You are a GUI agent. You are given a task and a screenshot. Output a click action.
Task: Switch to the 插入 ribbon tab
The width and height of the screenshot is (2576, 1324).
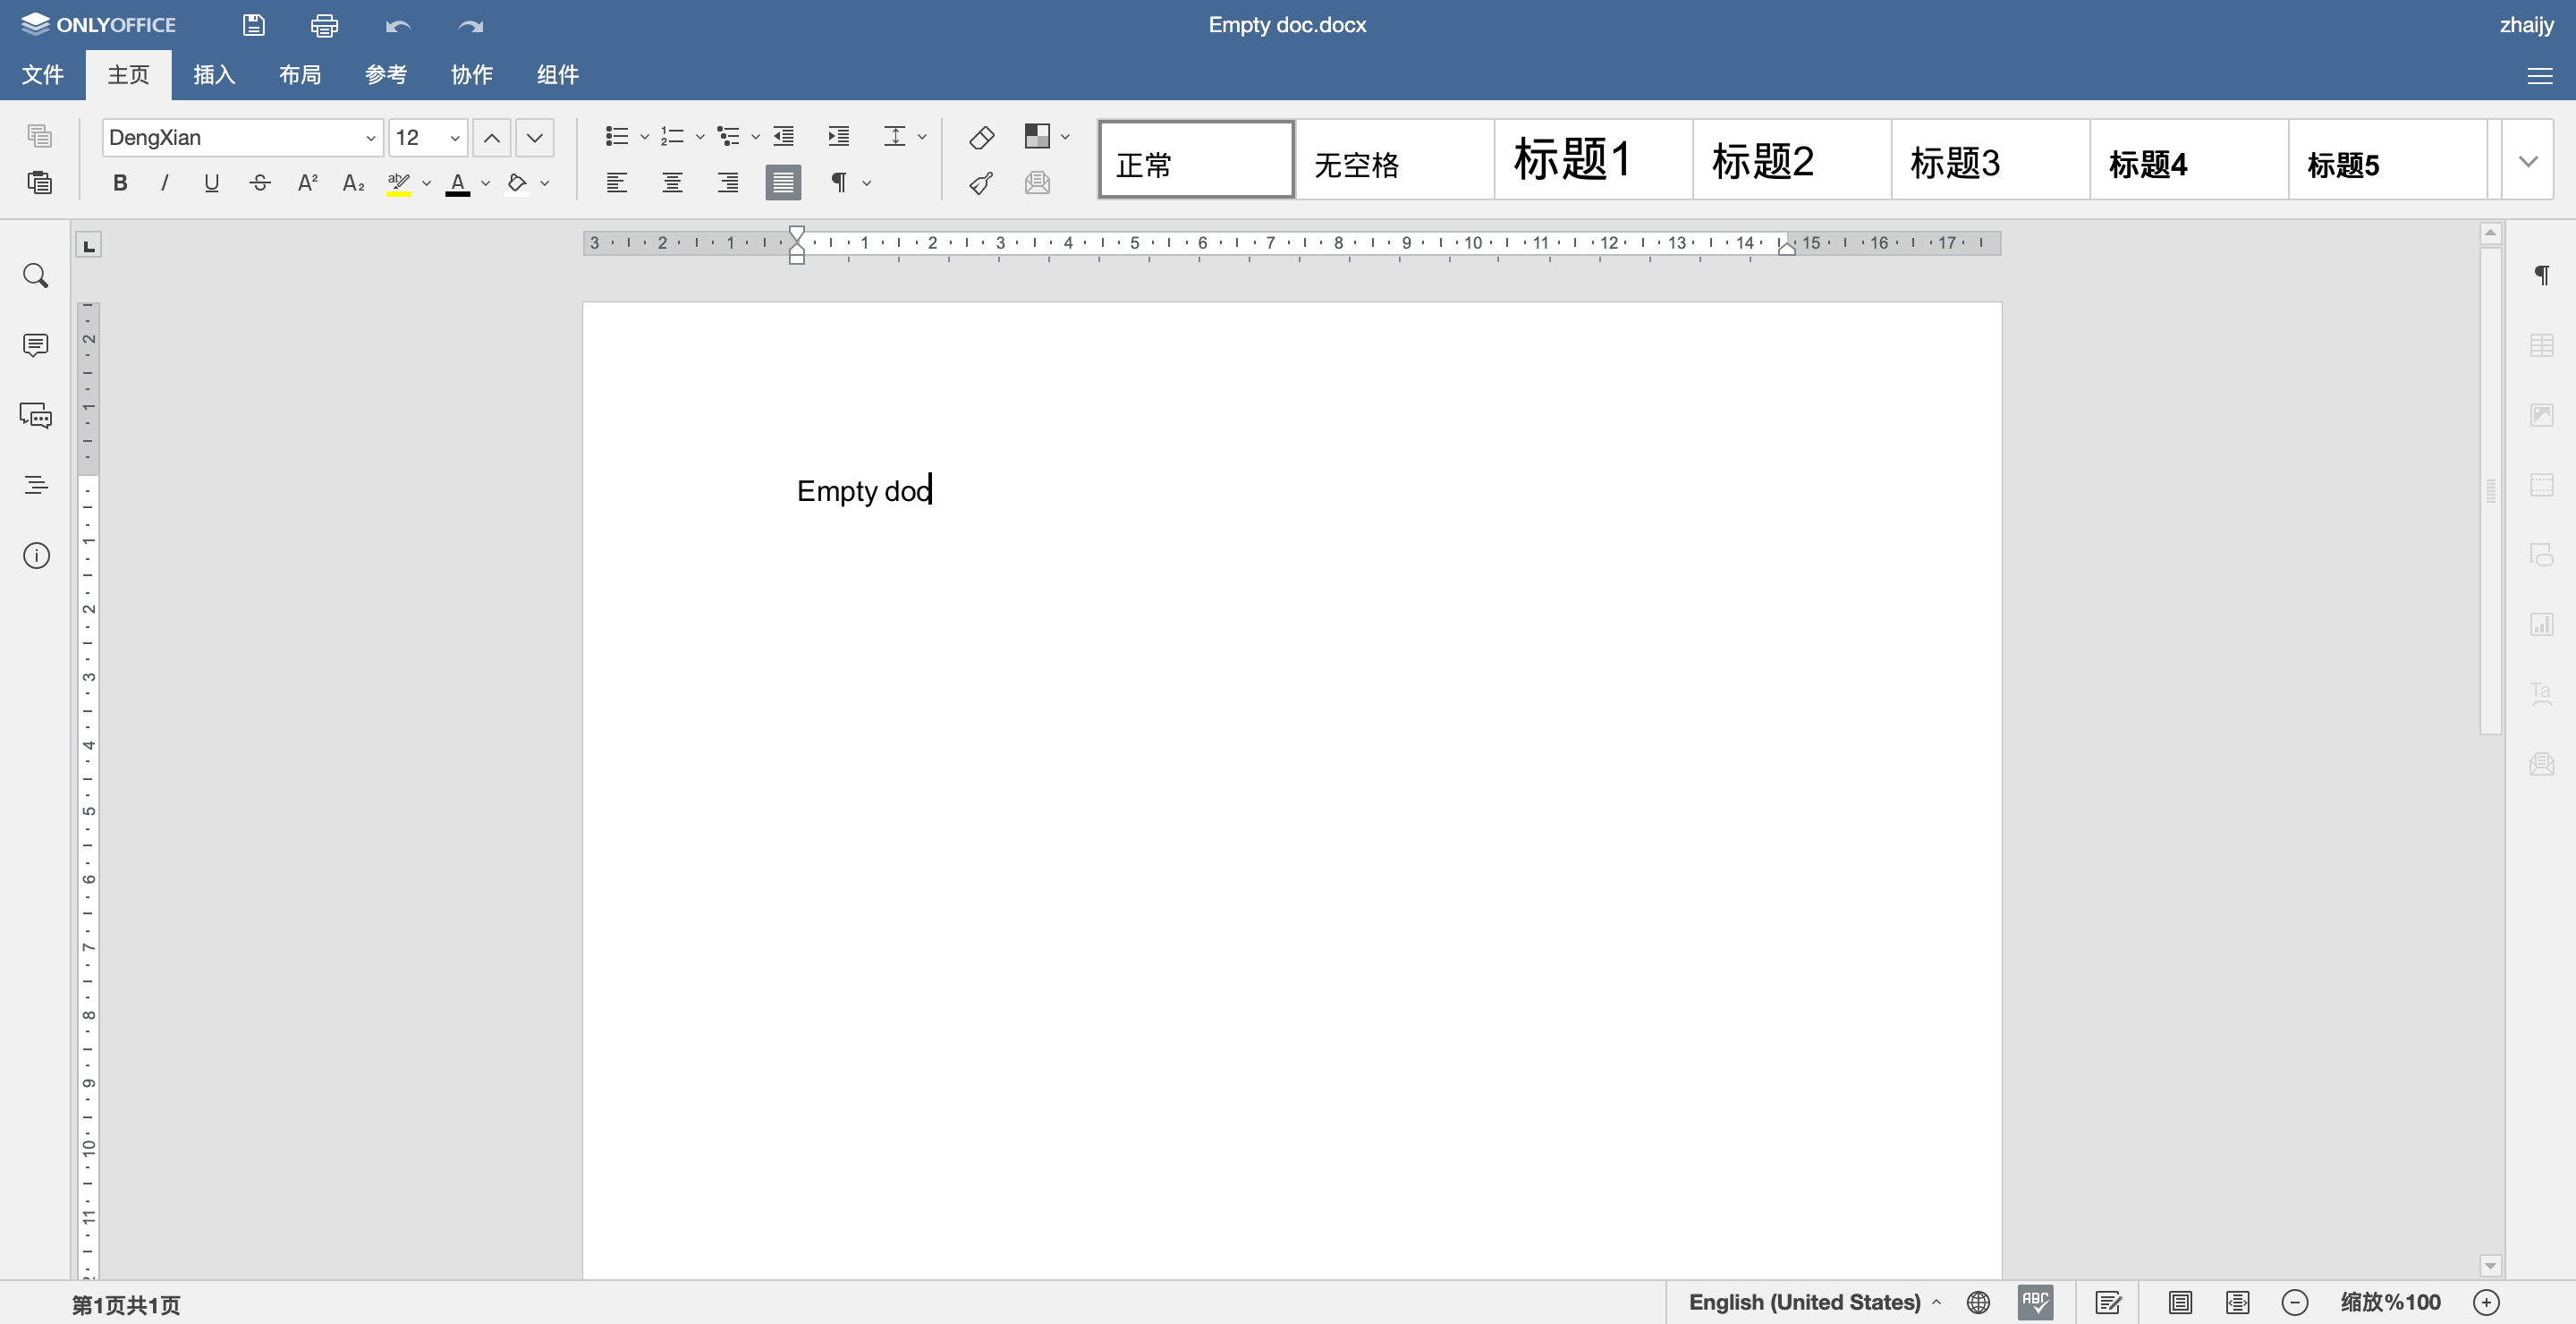pyautogui.click(x=213, y=74)
